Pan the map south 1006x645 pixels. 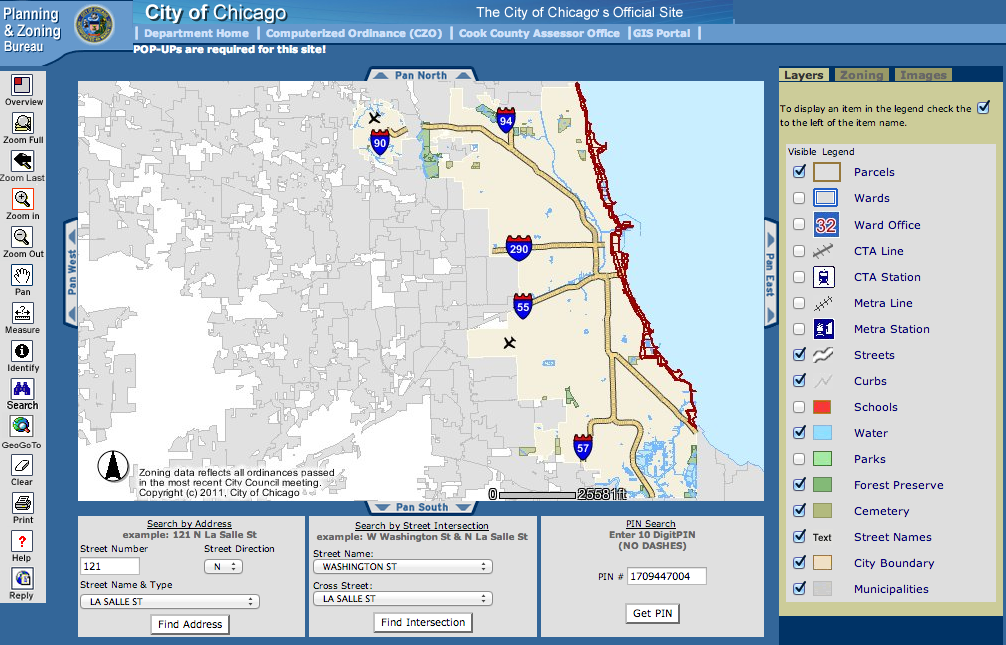coord(422,507)
